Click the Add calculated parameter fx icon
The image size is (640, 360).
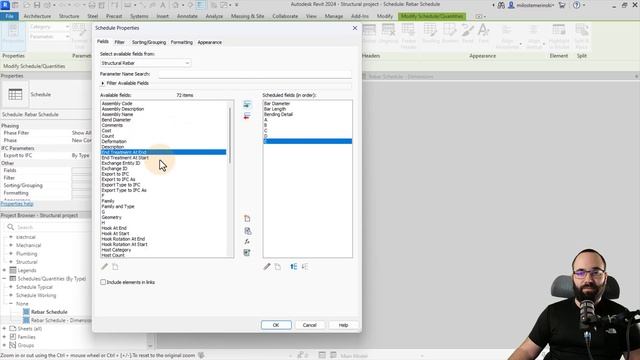click(247, 242)
